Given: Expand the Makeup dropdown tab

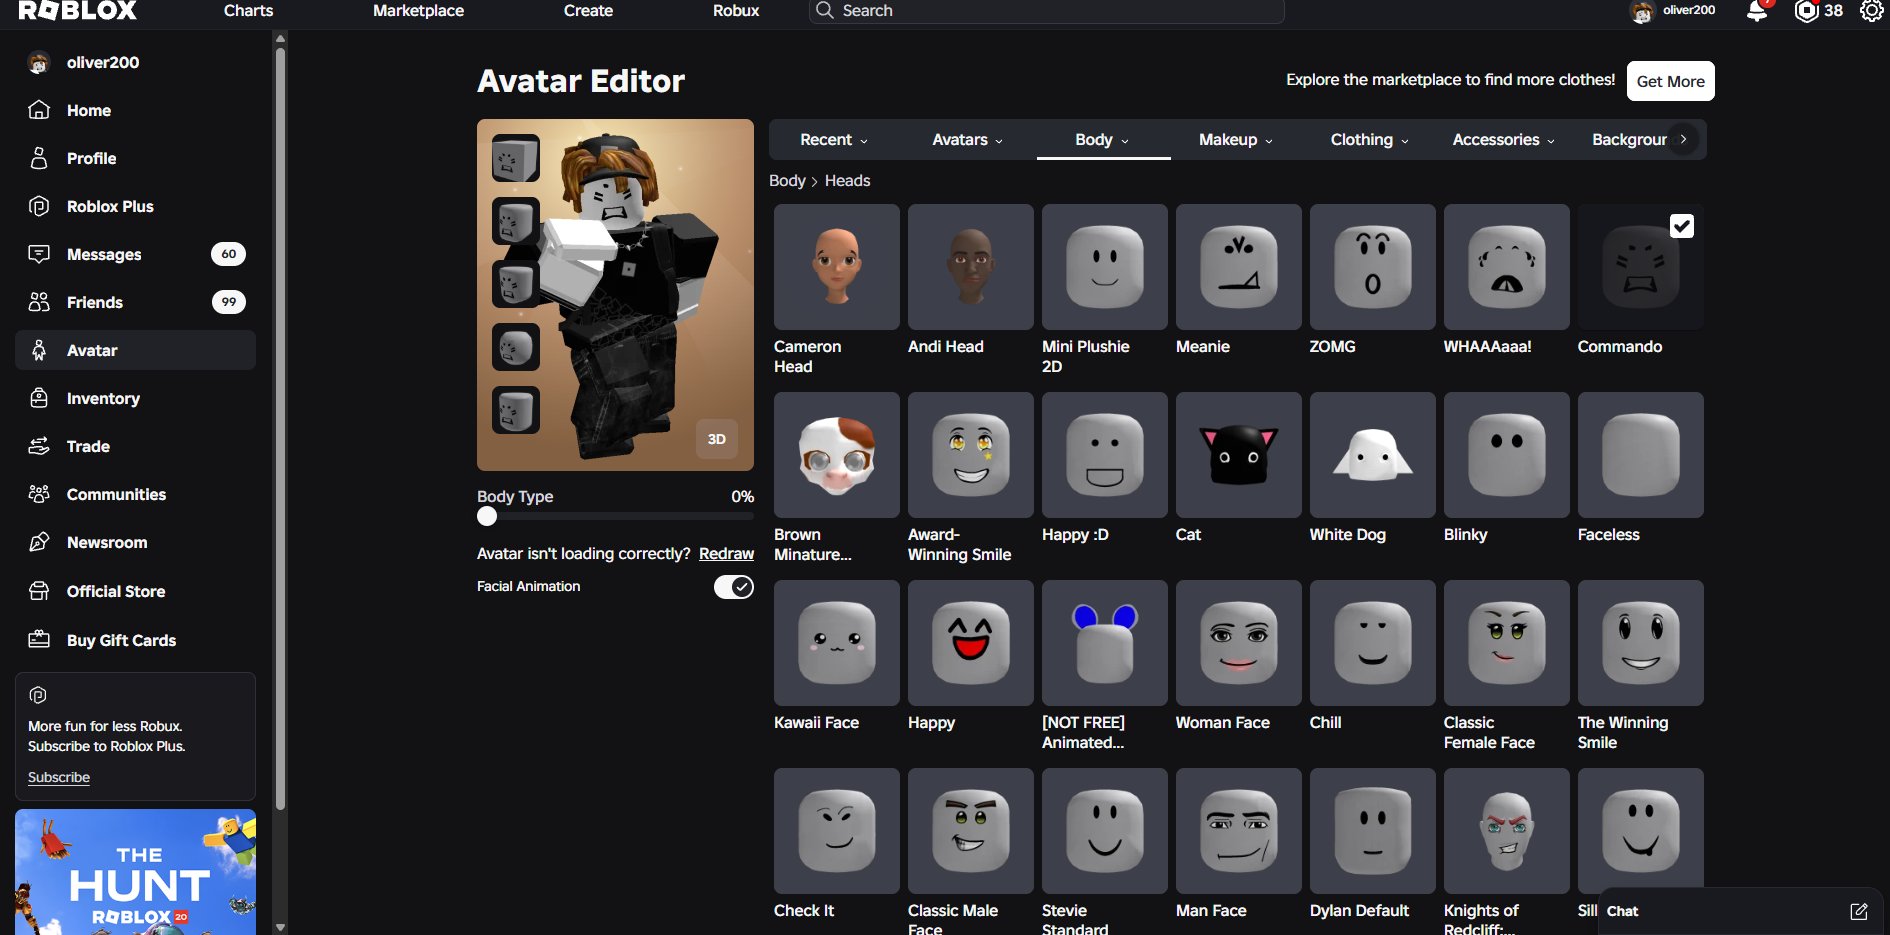Looking at the screenshot, I should (1236, 140).
